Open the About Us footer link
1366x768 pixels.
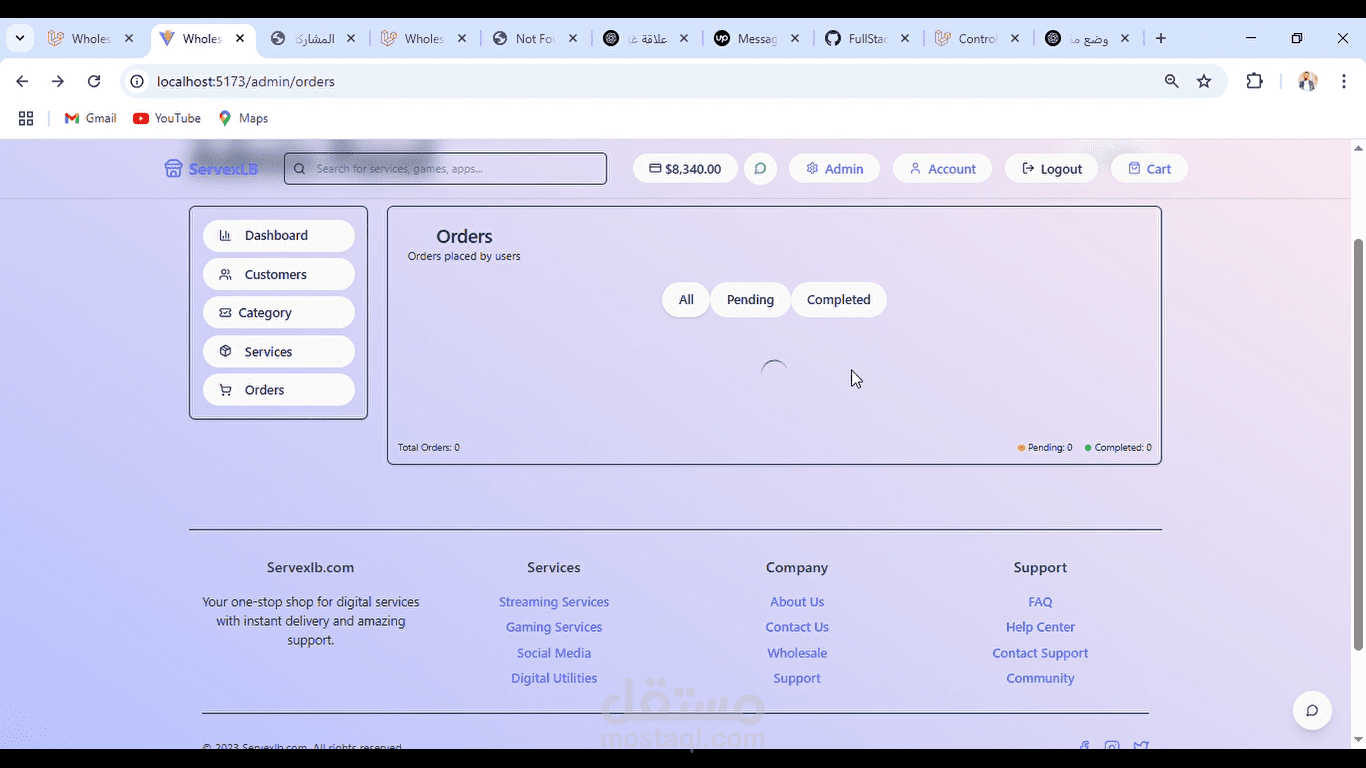[797, 602]
